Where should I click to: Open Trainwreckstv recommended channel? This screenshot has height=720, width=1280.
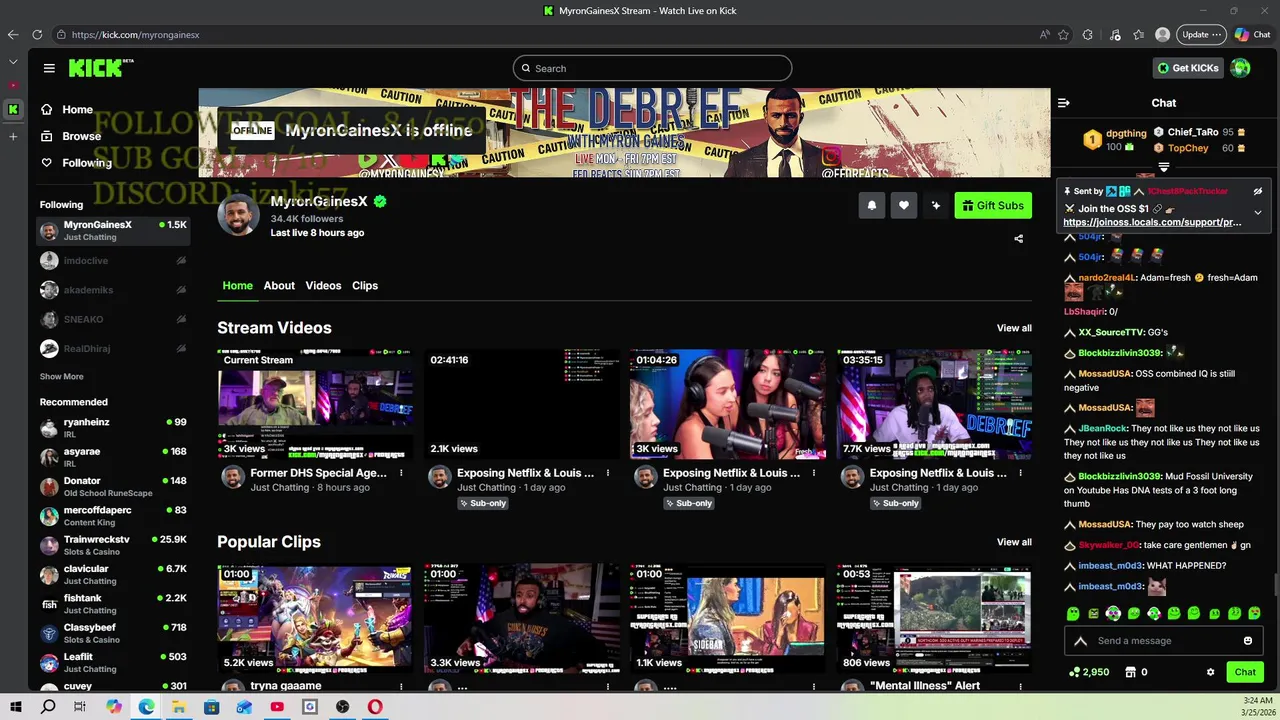coord(113,545)
